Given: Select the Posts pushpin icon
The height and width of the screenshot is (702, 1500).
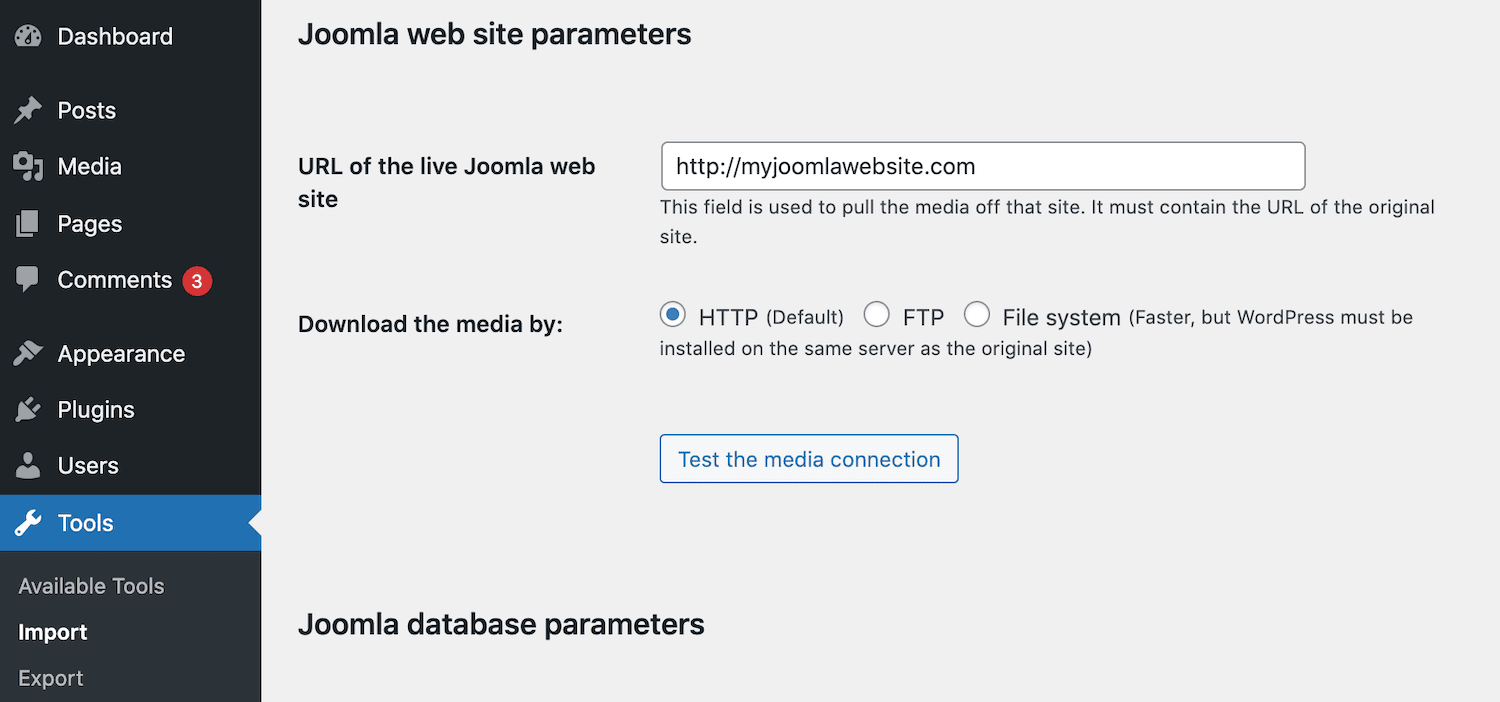Looking at the screenshot, I should (x=27, y=110).
